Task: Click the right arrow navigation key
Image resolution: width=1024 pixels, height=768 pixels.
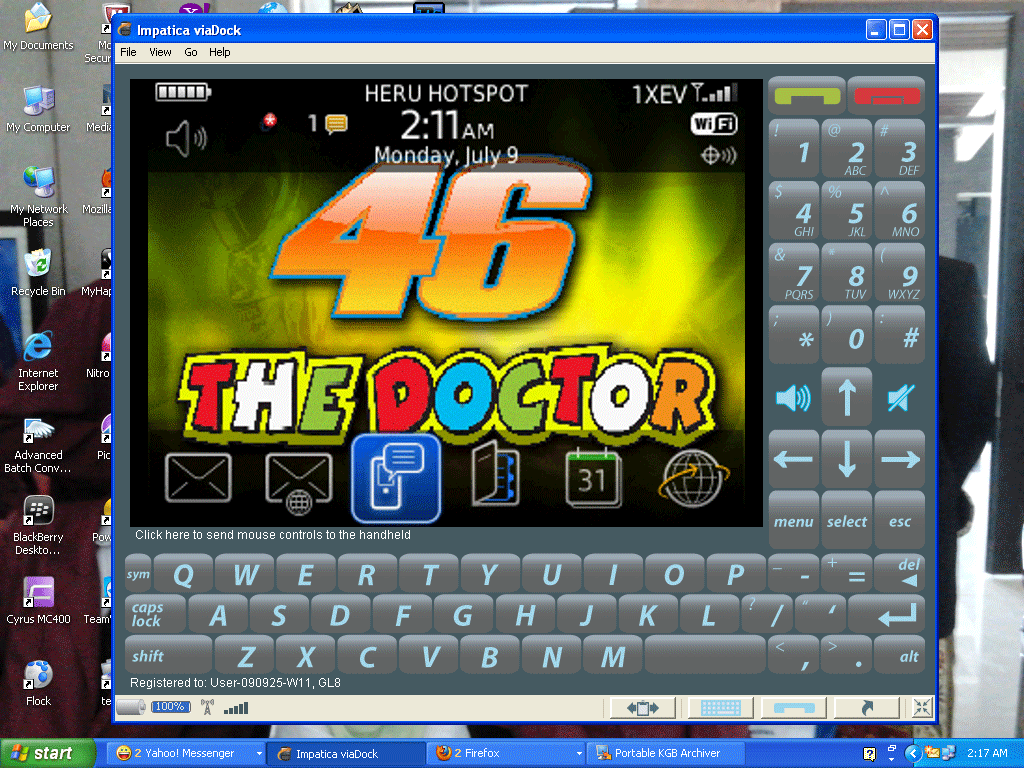Action: tap(900, 458)
